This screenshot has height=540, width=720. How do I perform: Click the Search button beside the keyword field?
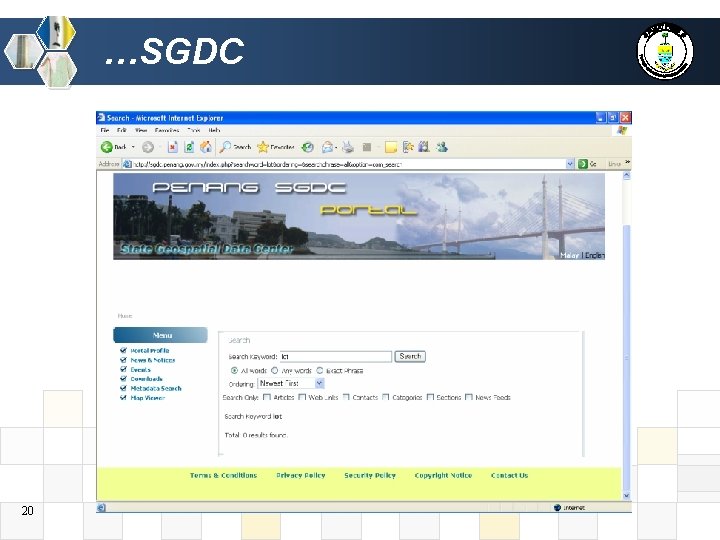(410, 356)
